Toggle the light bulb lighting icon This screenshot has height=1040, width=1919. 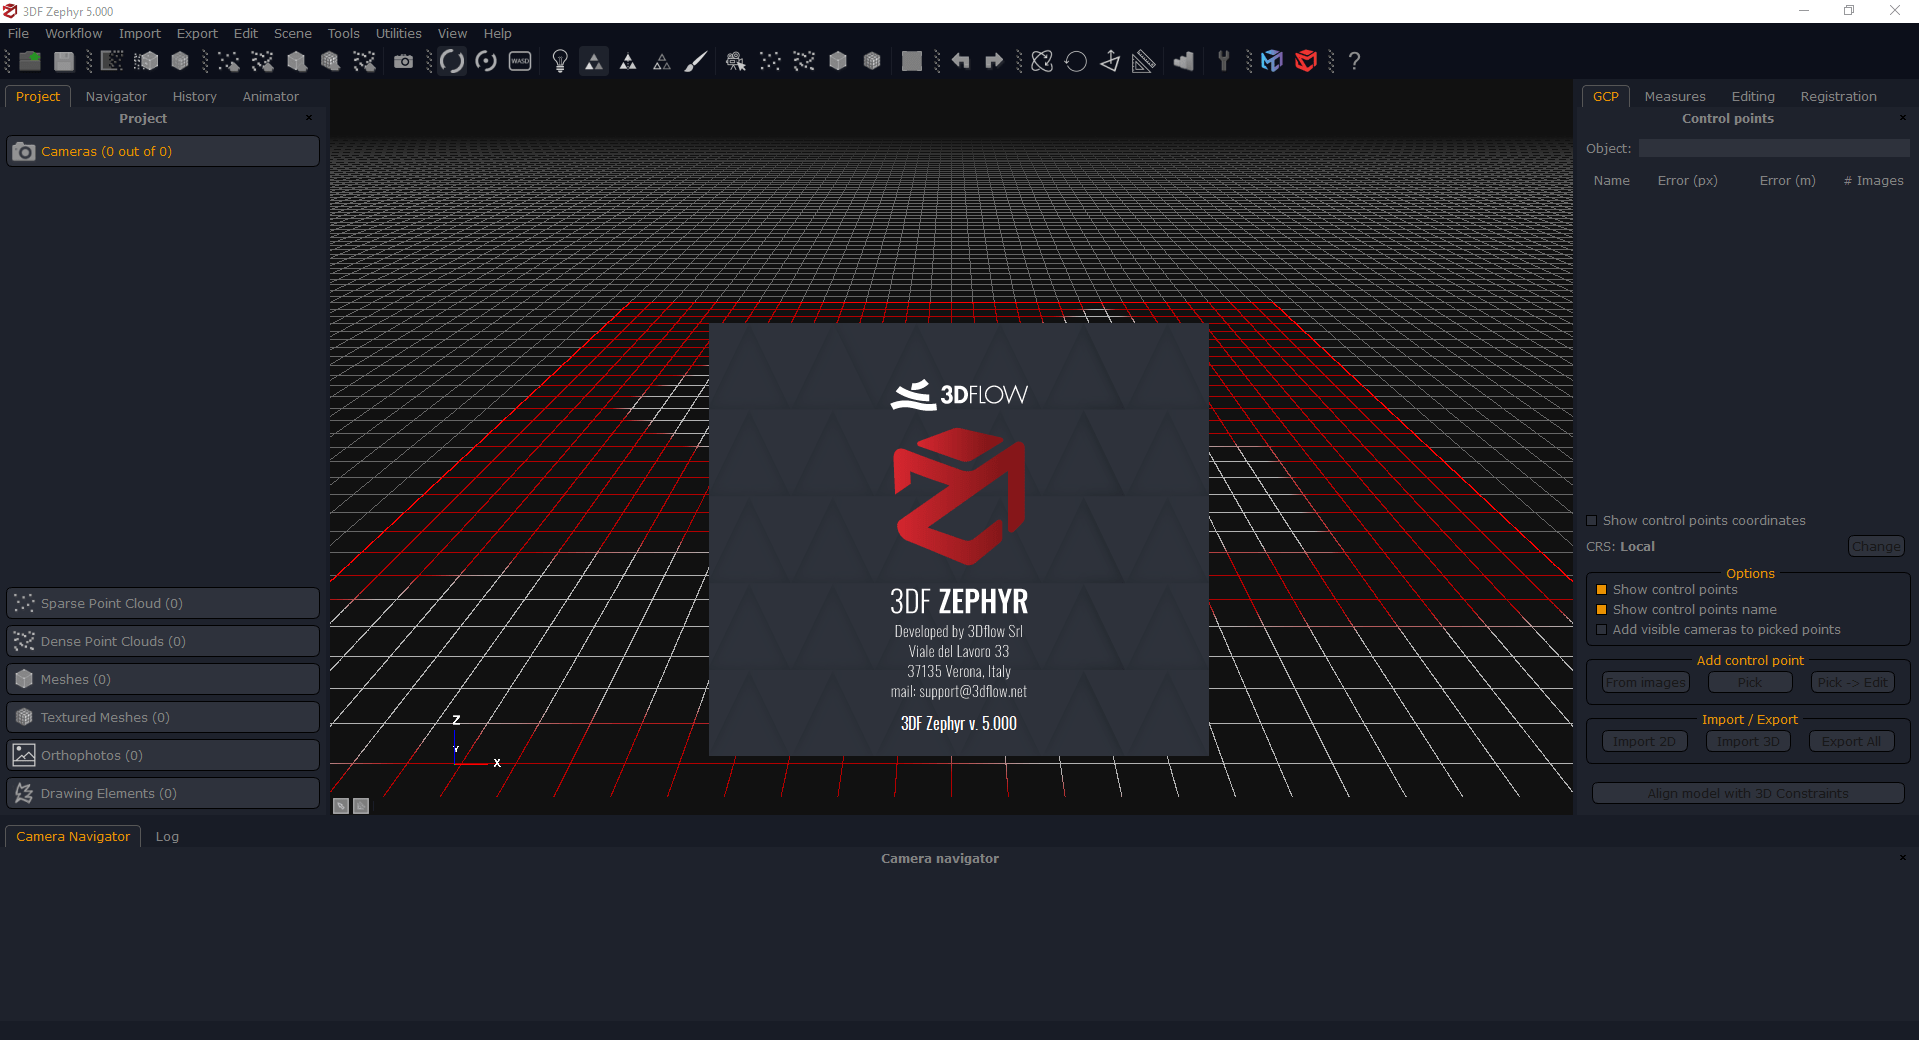click(x=560, y=61)
